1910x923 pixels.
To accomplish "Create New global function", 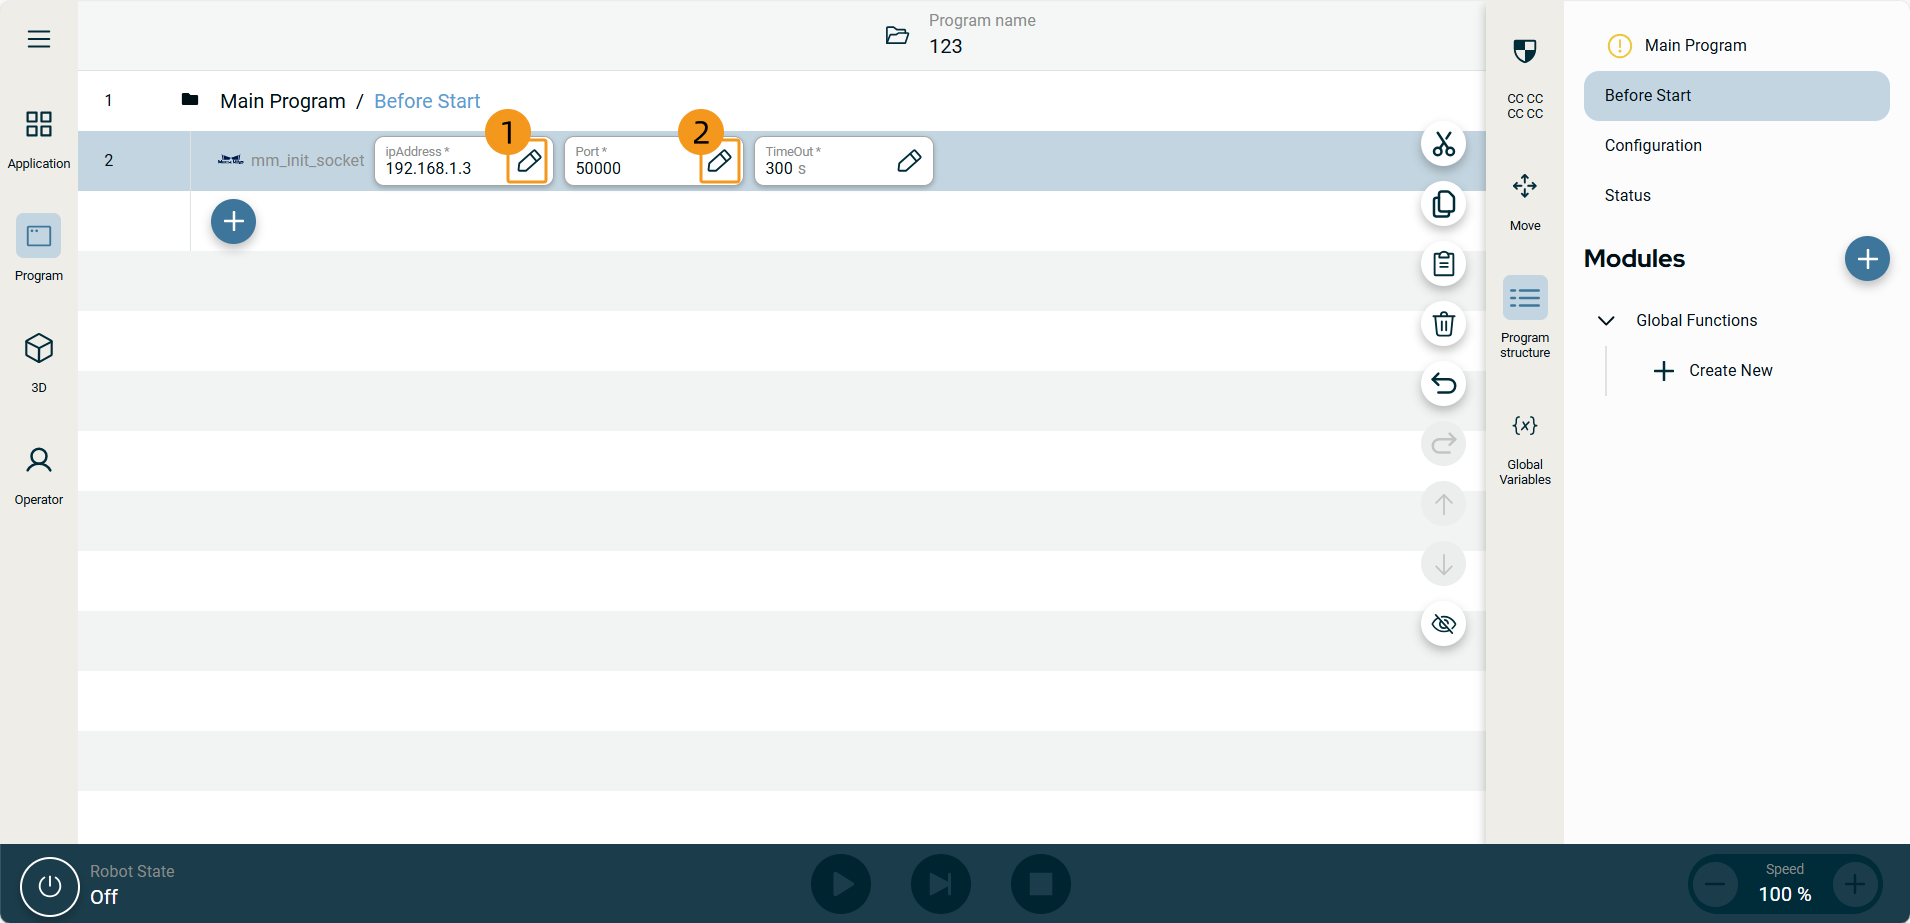I will pyautogui.click(x=1713, y=371).
